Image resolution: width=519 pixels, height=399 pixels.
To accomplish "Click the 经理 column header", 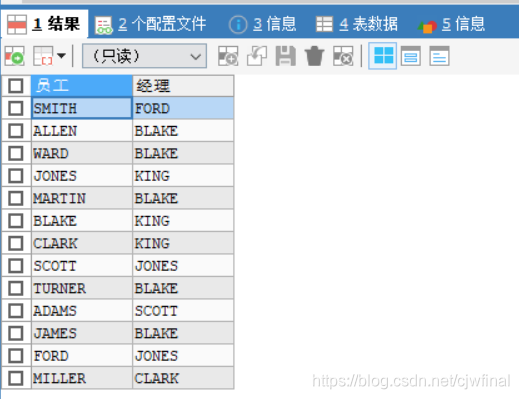I will click(183, 86).
